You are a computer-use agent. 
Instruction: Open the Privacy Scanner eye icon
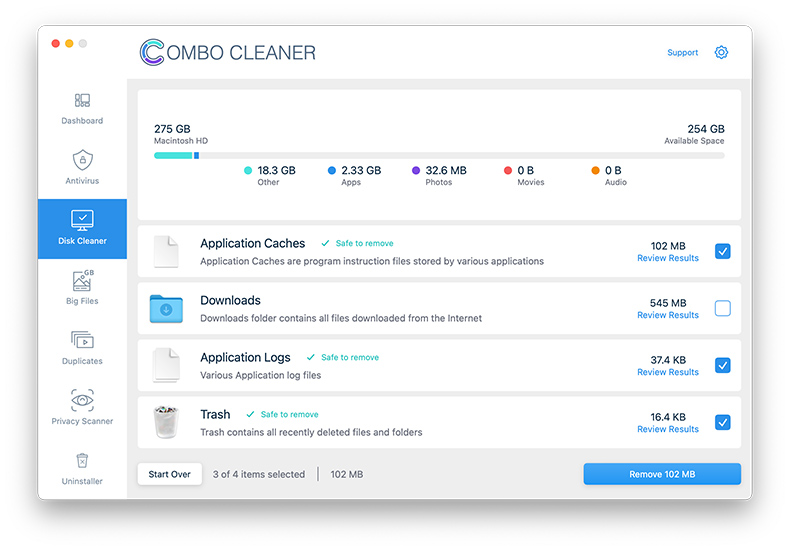[82, 400]
